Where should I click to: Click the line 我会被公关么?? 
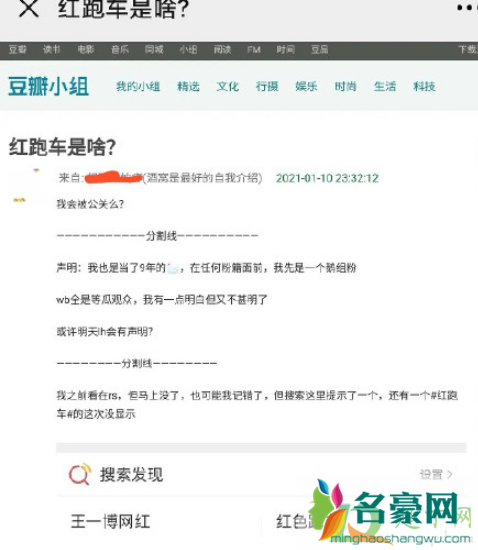click(x=90, y=204)
